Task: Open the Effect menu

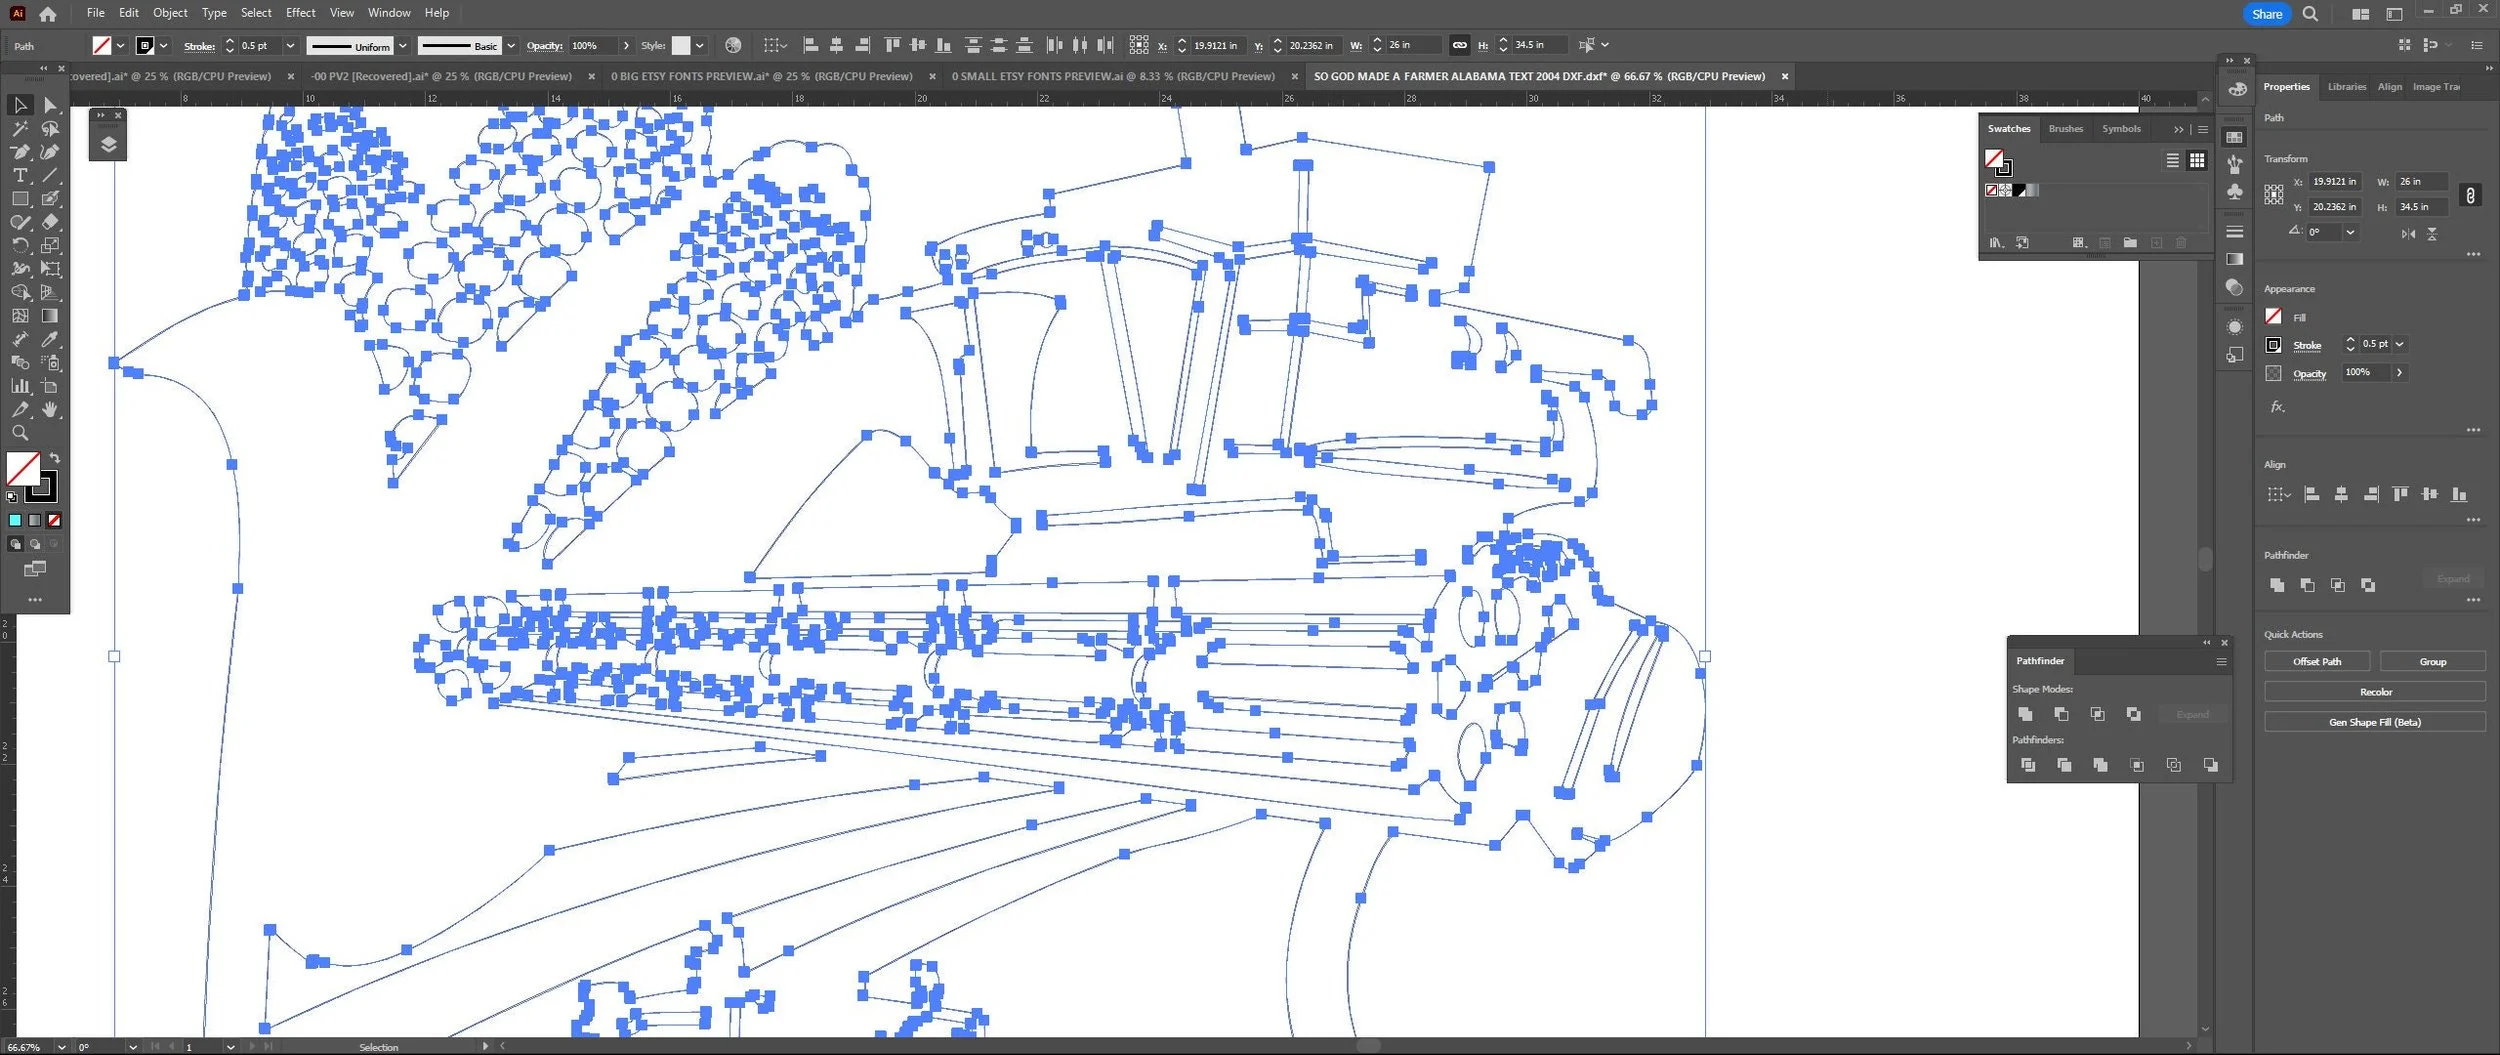Action: [300, 13]
